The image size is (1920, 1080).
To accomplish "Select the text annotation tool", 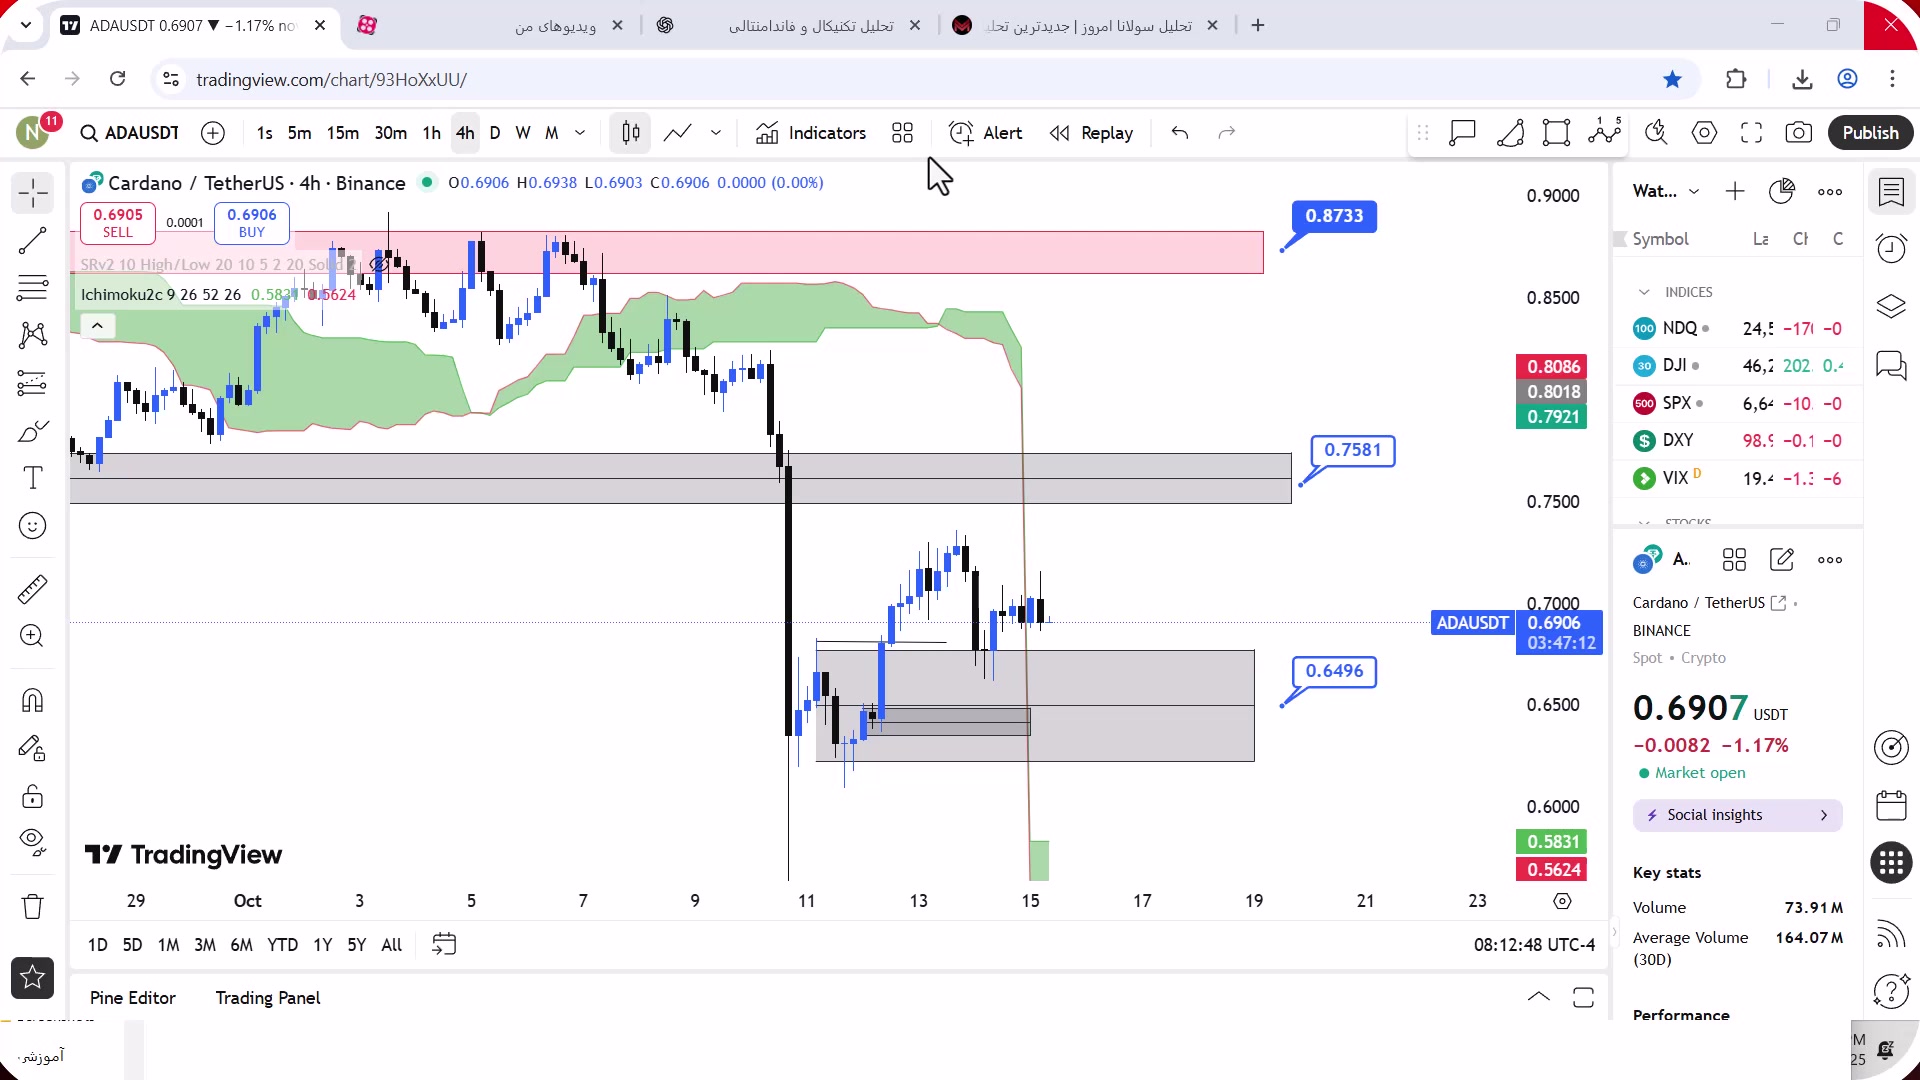I will pyautogui.click(x=32, y=478).
